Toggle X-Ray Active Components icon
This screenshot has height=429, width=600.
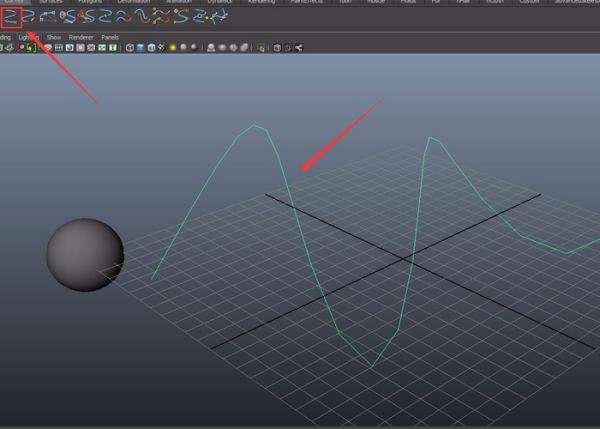288,48
